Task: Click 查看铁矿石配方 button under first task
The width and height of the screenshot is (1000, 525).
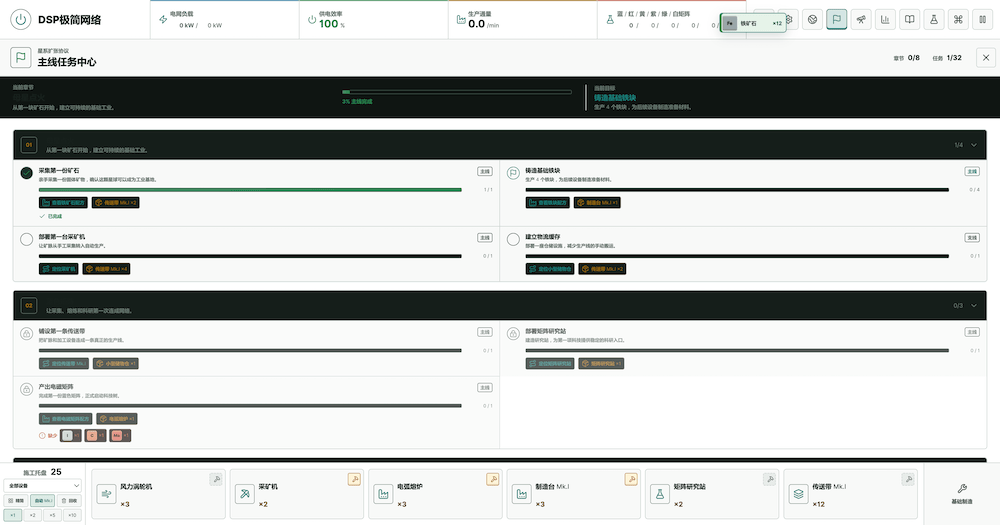Action: pyautogui.click(x=63, y=202)
